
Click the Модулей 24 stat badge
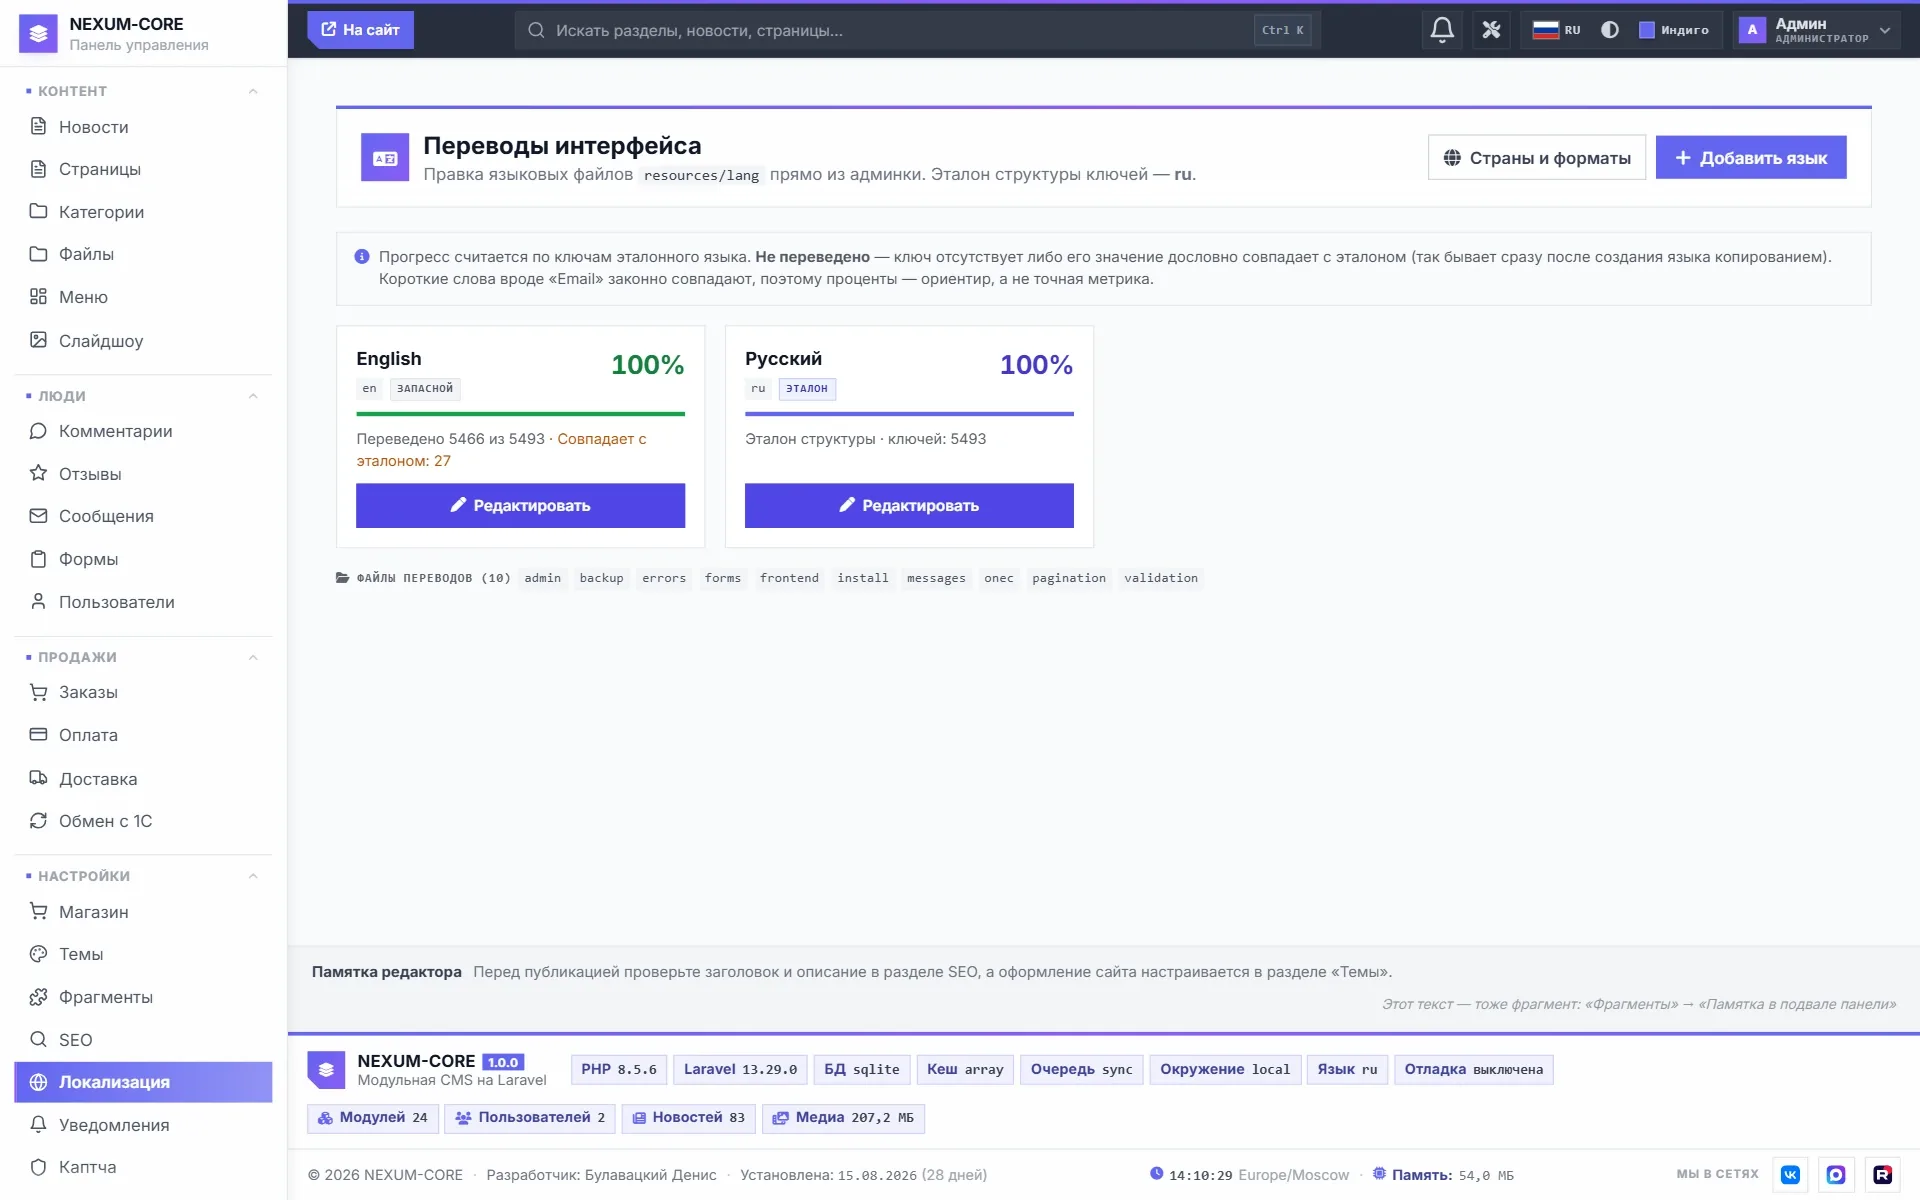[372, 1118]
